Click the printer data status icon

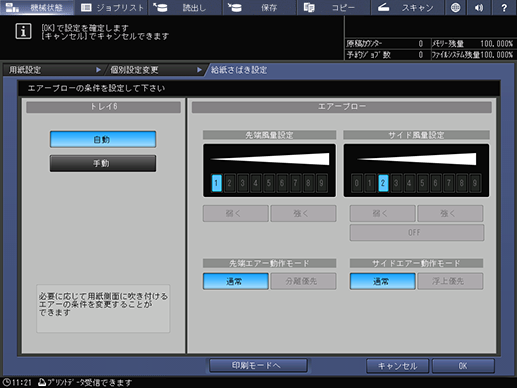[42, 382]
